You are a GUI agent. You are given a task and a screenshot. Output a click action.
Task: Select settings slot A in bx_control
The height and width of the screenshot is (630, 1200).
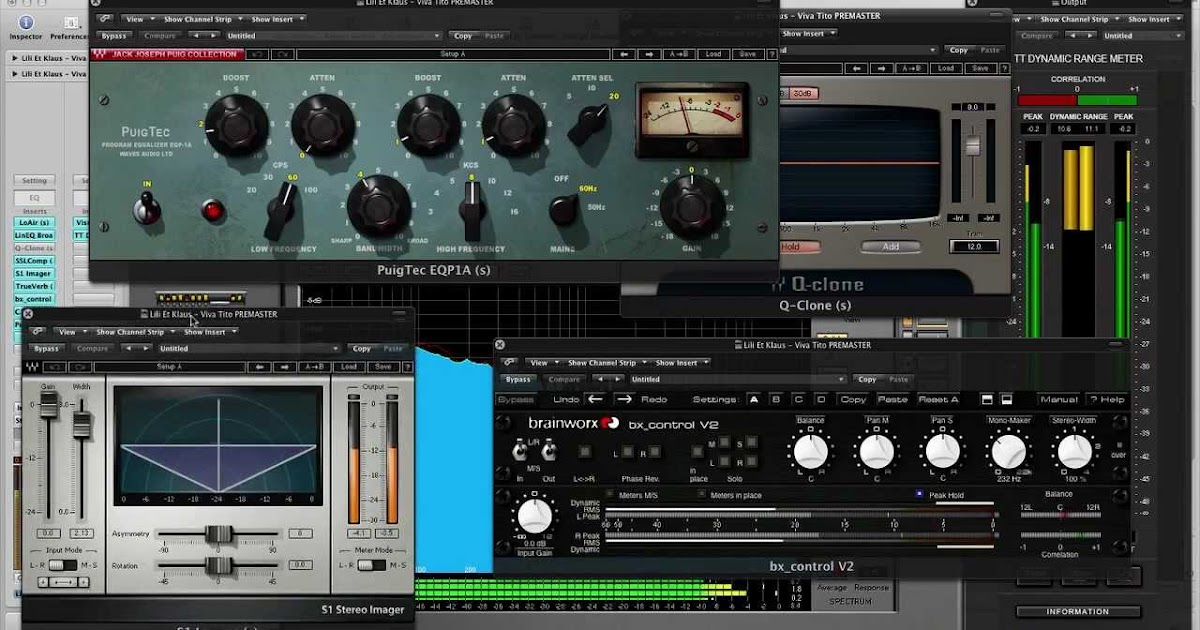click(754, 399)
